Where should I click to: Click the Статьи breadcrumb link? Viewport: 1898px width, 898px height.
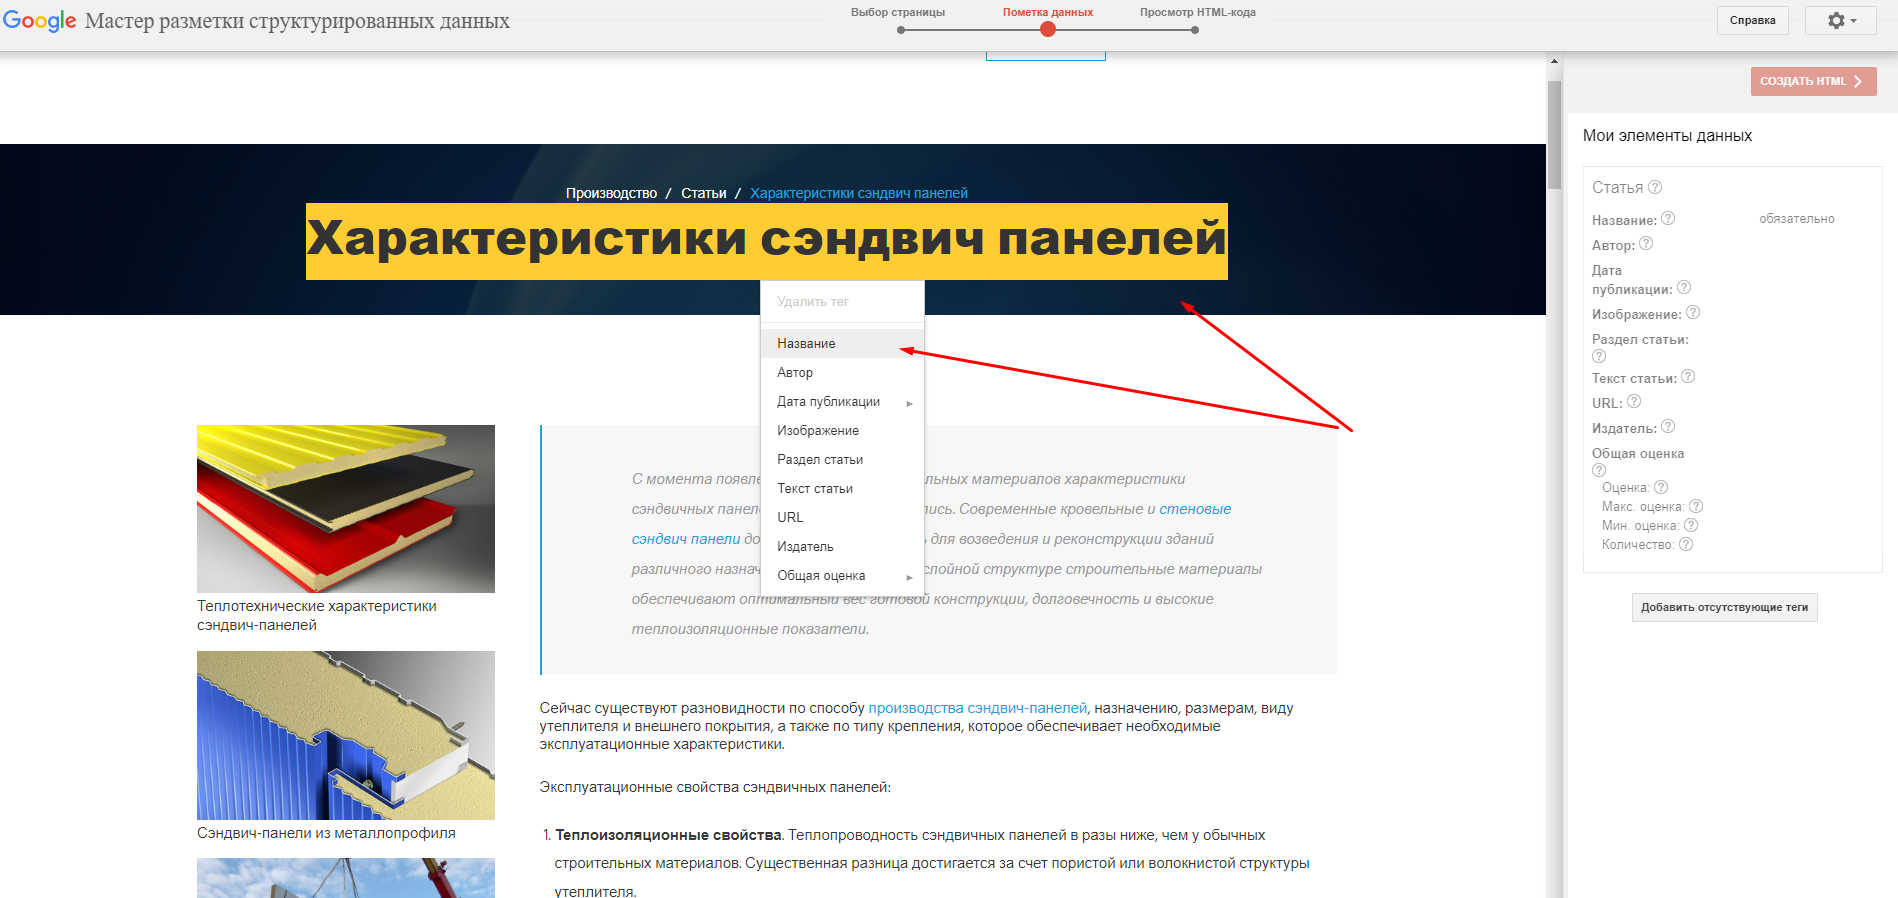704,193
